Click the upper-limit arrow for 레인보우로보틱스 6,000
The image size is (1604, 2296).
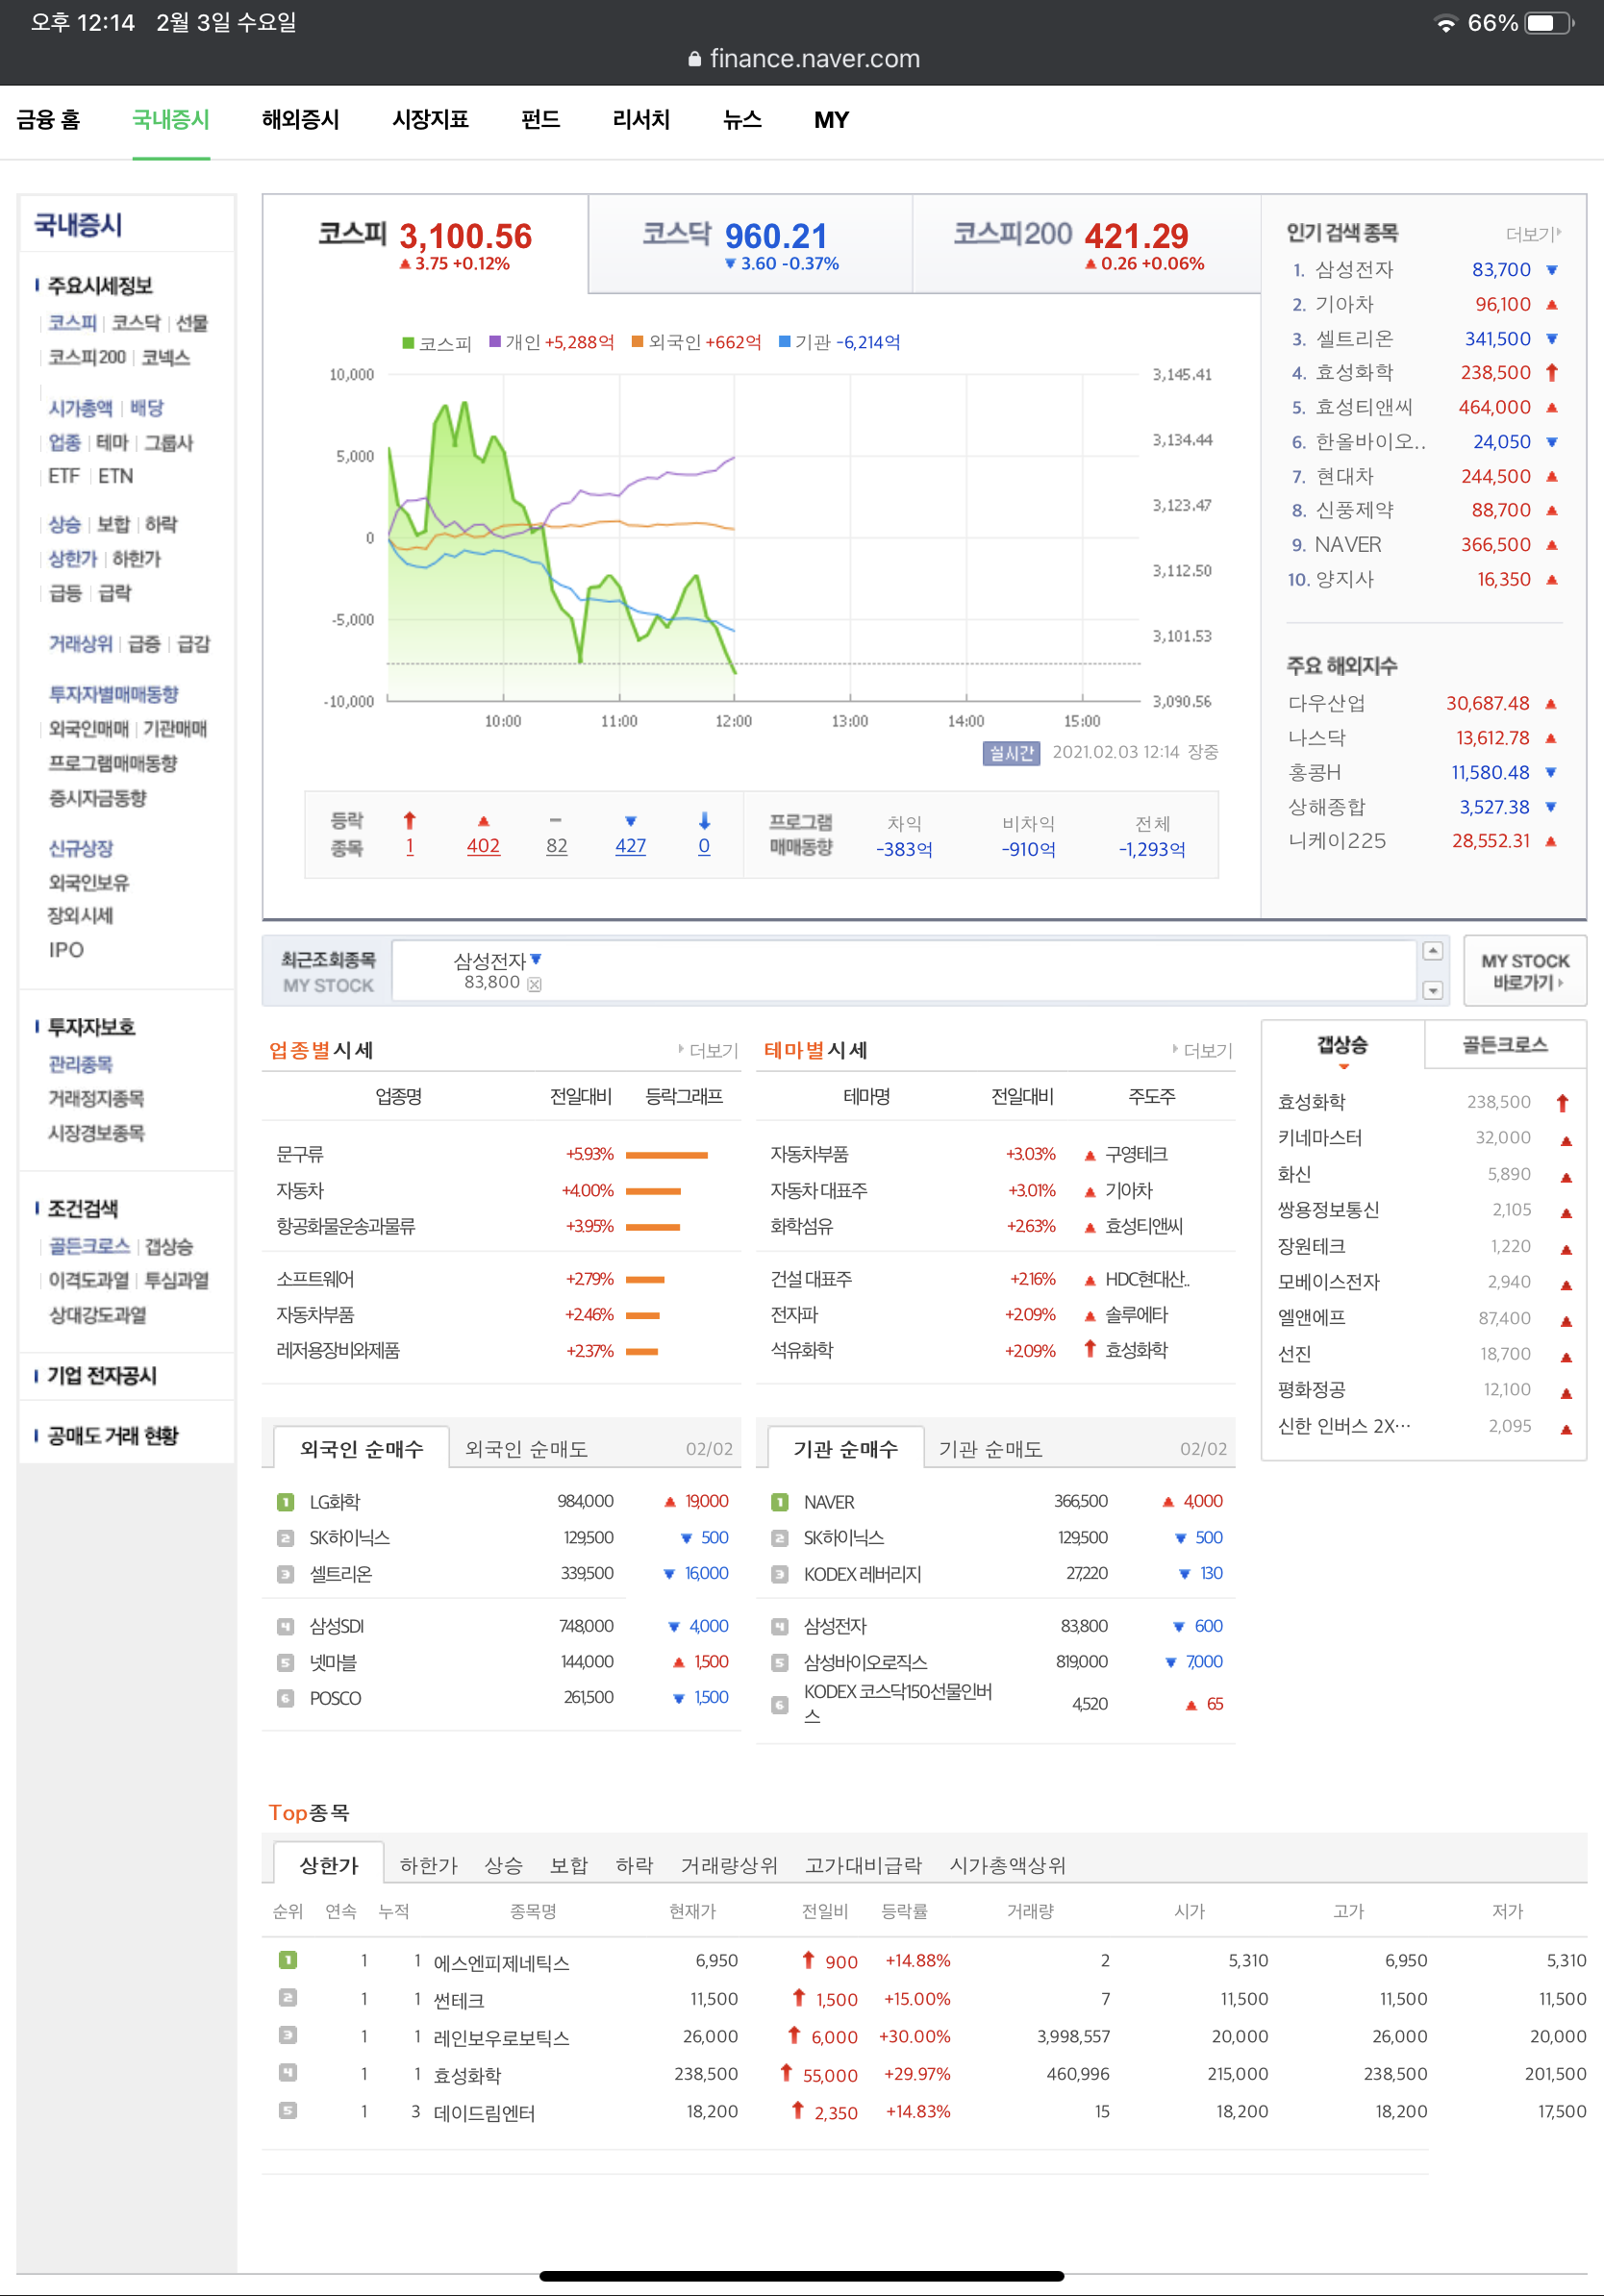click(794, 2035)
